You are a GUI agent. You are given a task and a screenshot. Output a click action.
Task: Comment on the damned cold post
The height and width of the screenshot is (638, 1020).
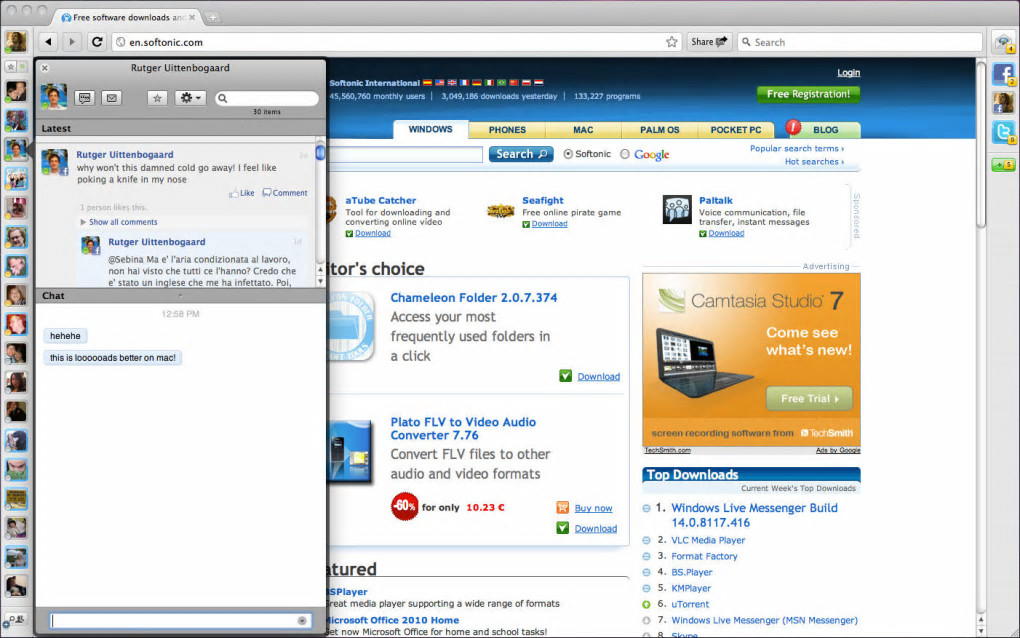point(285,193)
